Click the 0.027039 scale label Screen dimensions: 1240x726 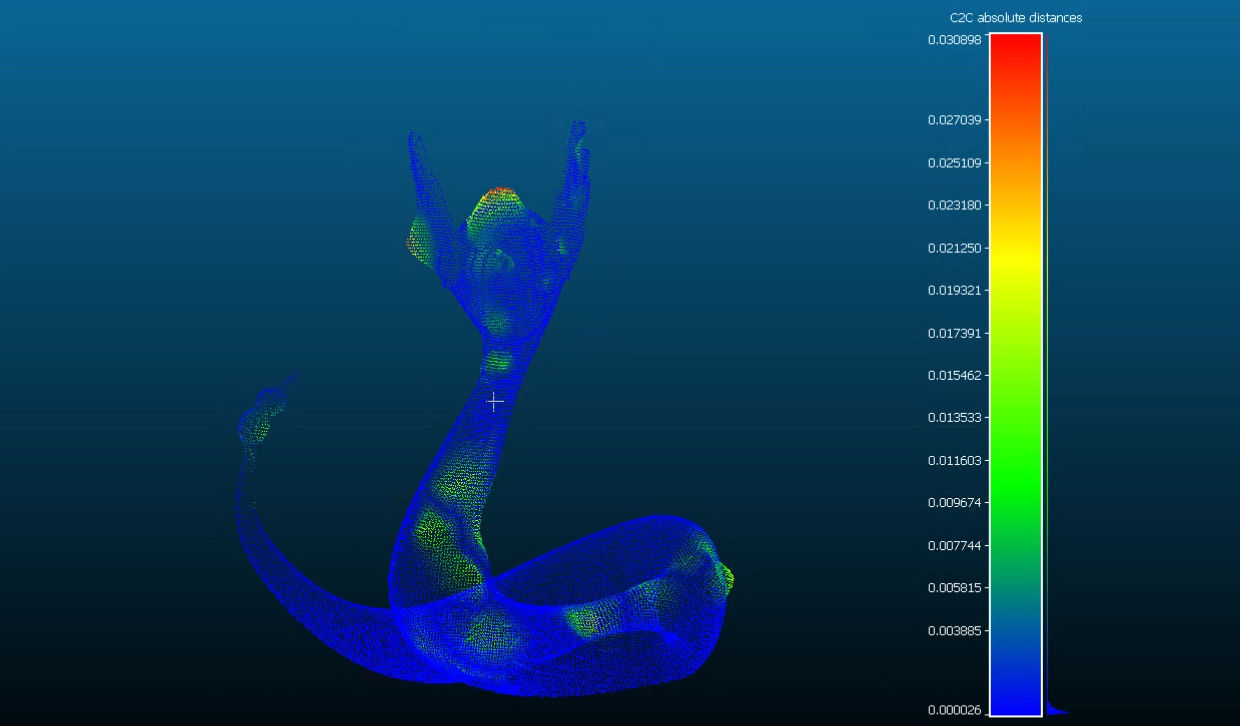[954, 120]
